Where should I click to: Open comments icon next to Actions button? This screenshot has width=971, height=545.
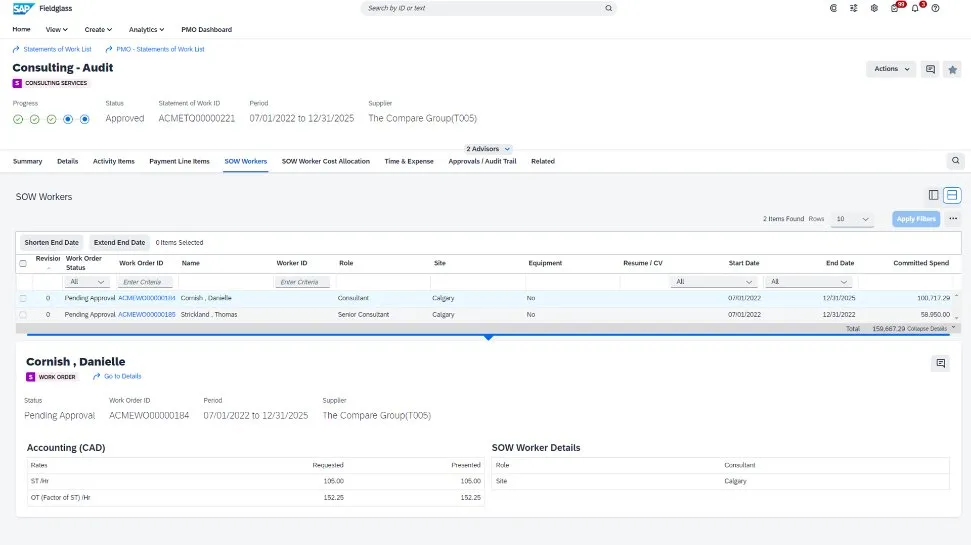[x=930, y=69]
